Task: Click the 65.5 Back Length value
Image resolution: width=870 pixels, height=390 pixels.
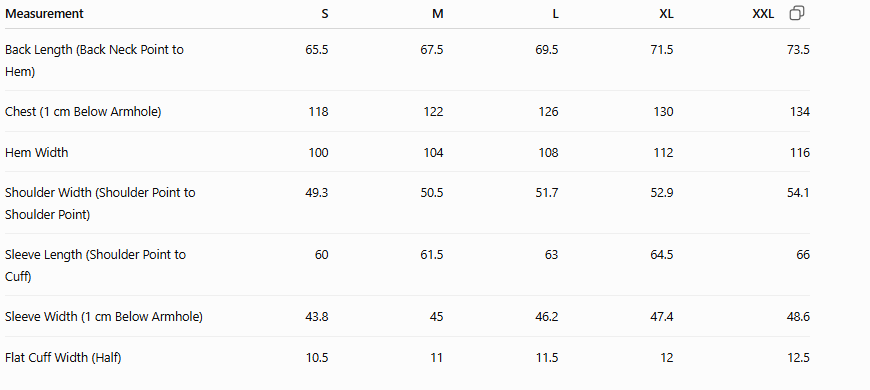Action: pyautogui.click(x=317, y=50)
